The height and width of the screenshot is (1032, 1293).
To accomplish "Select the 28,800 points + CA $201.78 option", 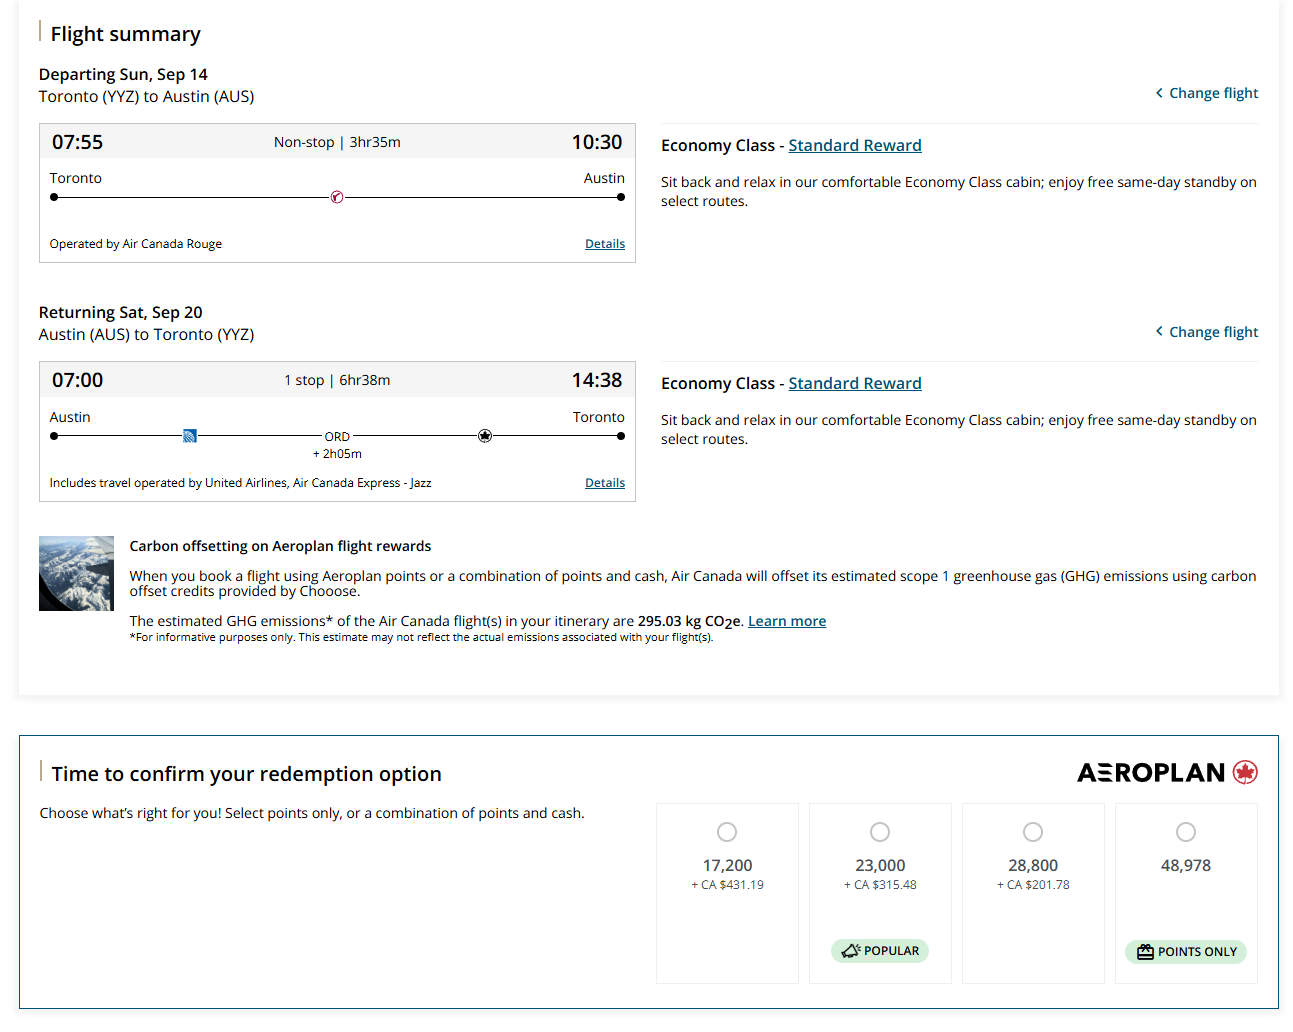I will pyautogui.click(x=1033, y=832).
